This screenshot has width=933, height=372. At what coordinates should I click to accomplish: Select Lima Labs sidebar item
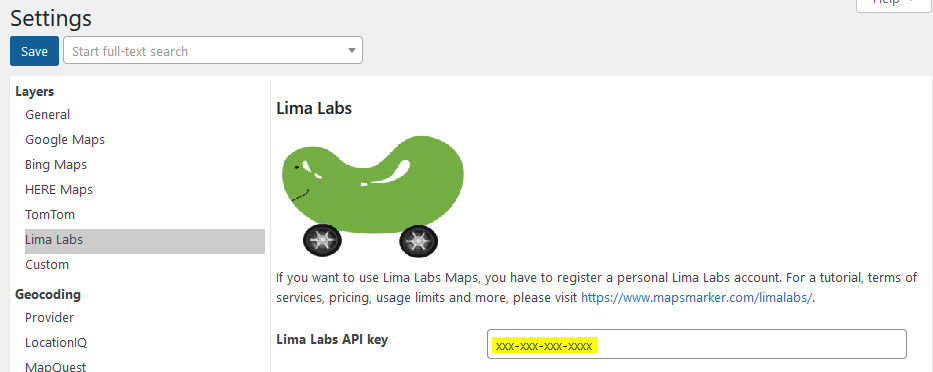point(145,240)
